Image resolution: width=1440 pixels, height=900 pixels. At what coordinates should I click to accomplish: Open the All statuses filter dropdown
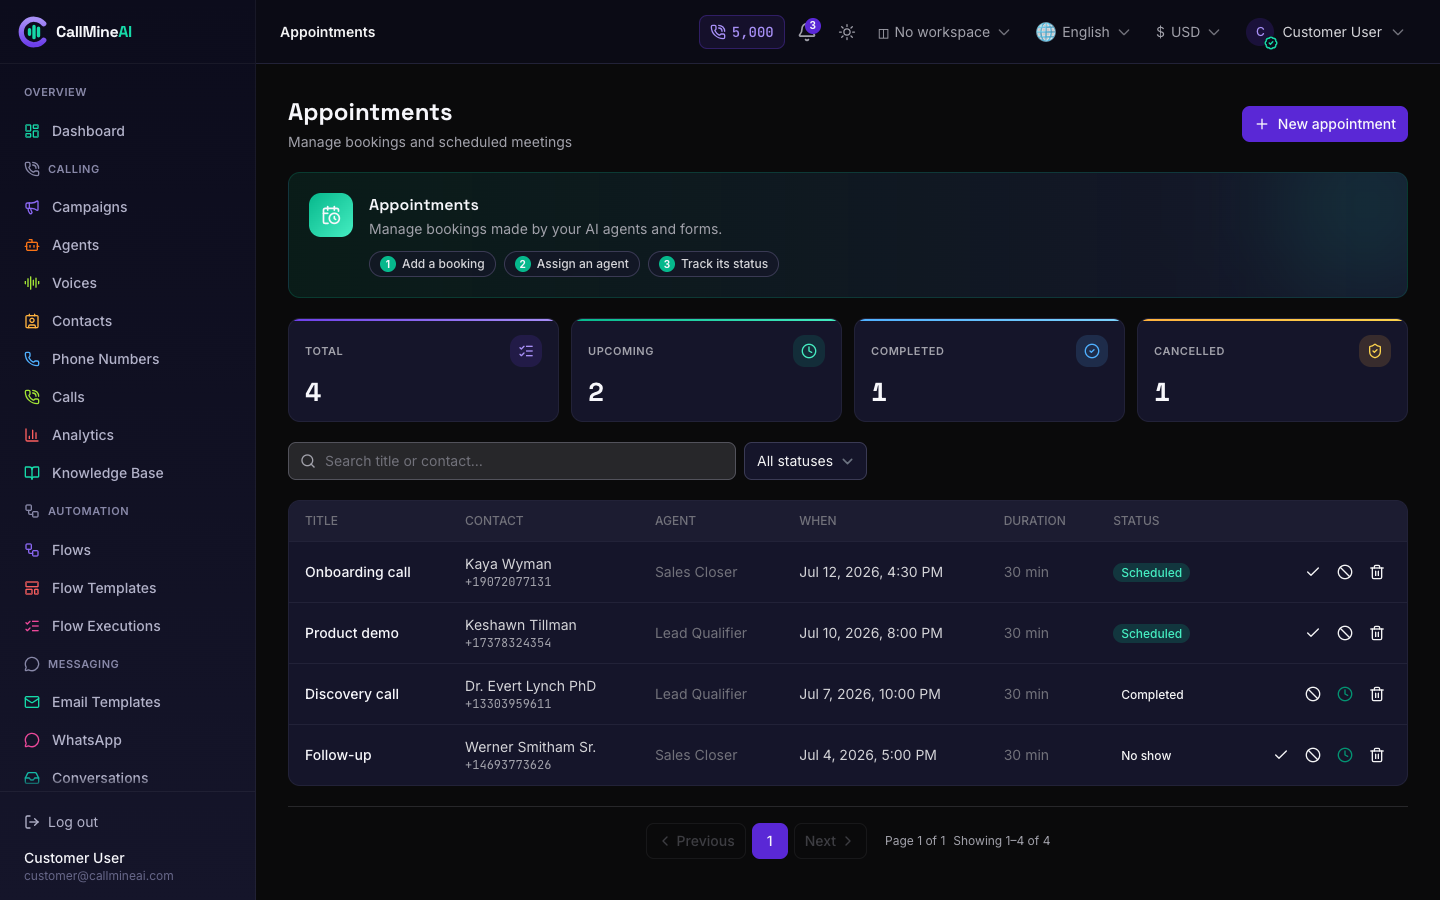805,461
